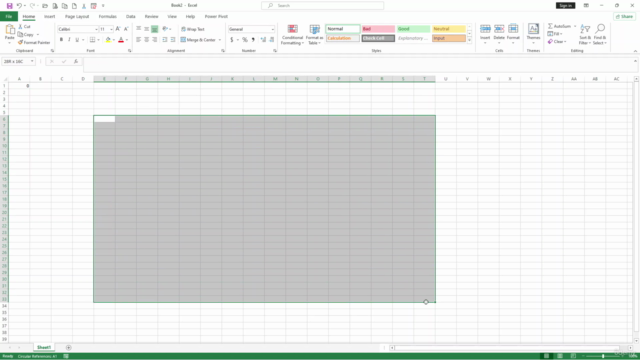The image size is (640, 360).
Task: Toggle Top Align vertical alignment
Action: 139,29
